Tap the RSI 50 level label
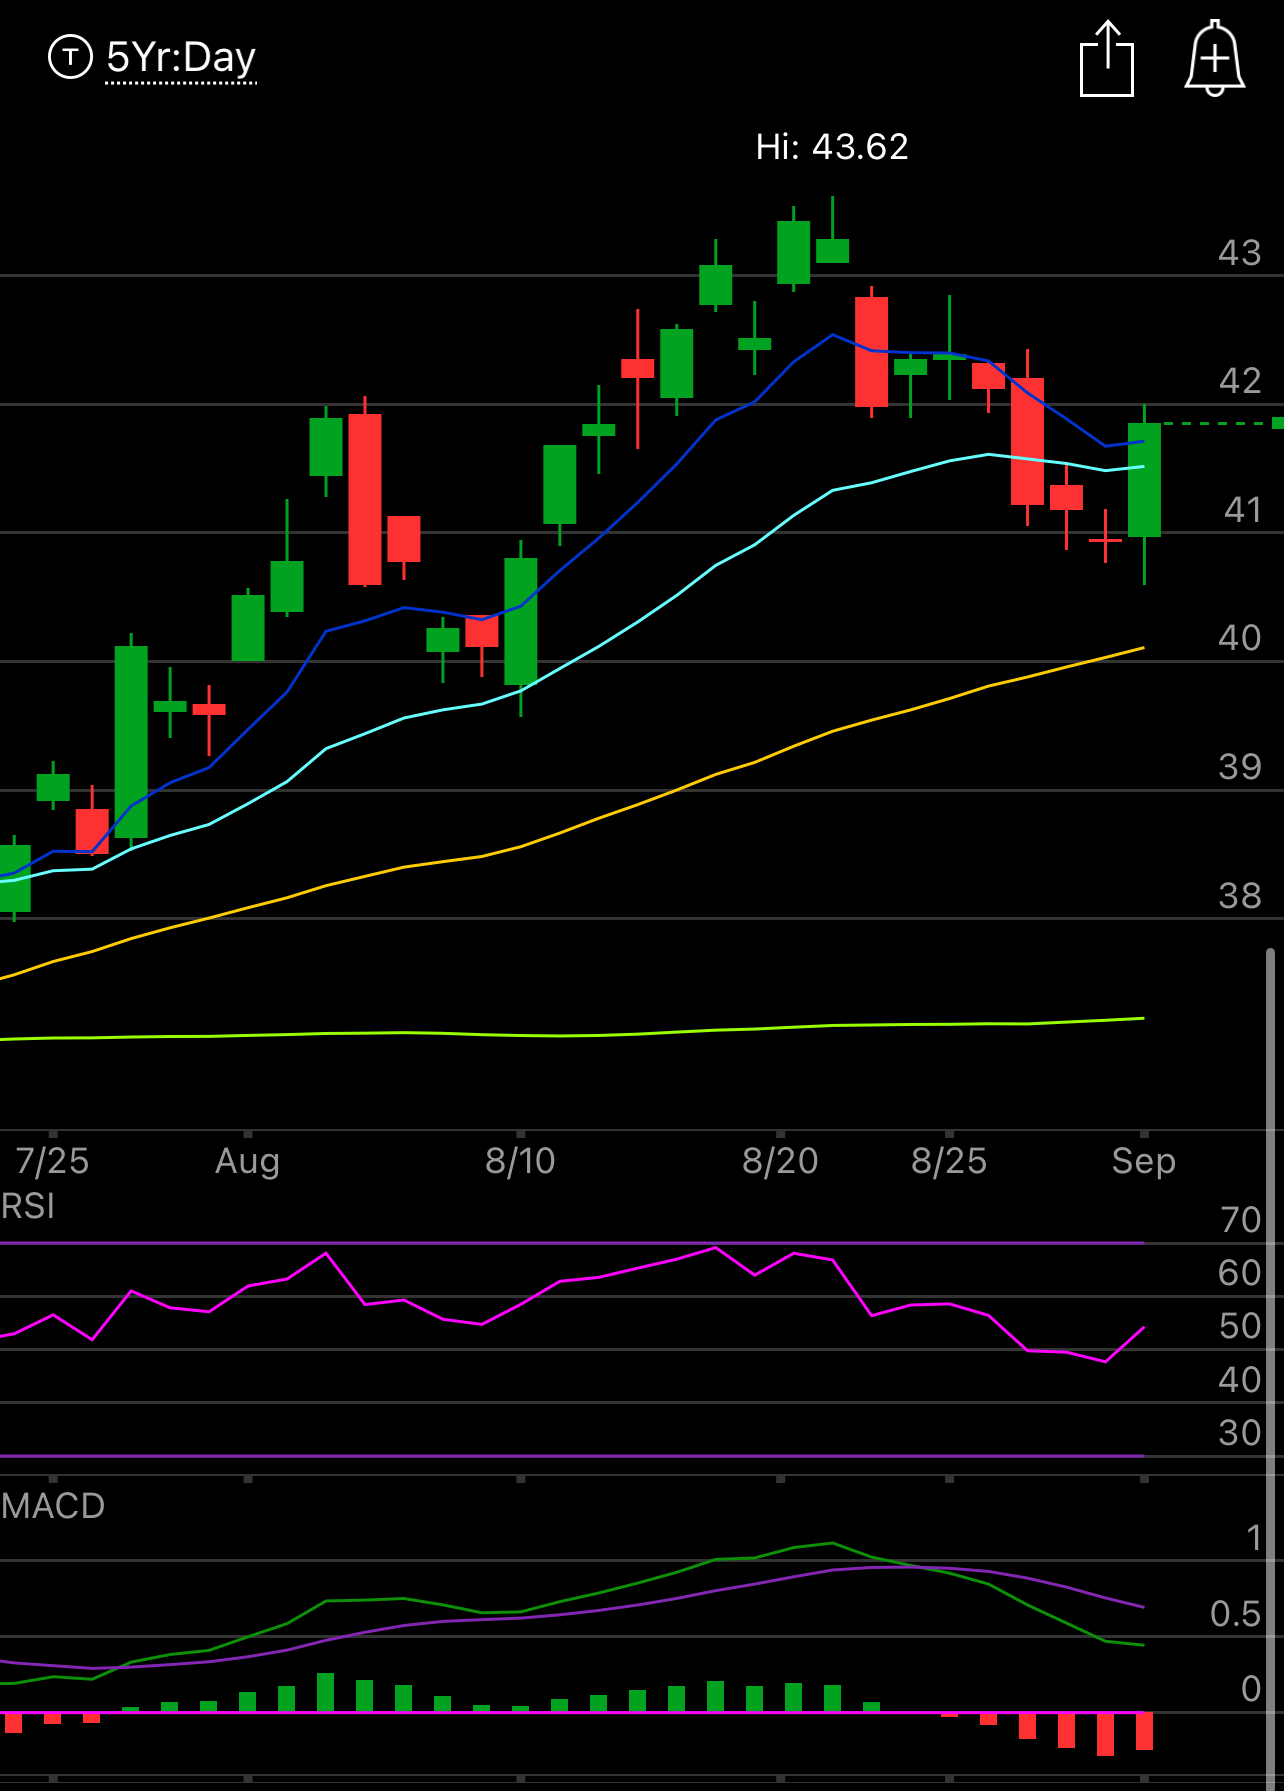The height and width of the screenshot is (1791, 1284). click(1240, 1326)
